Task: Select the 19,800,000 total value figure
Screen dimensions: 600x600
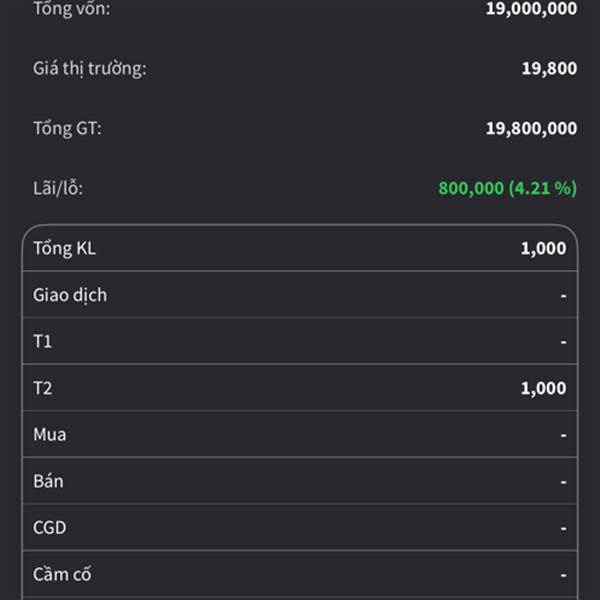Action: coord(530,128)
